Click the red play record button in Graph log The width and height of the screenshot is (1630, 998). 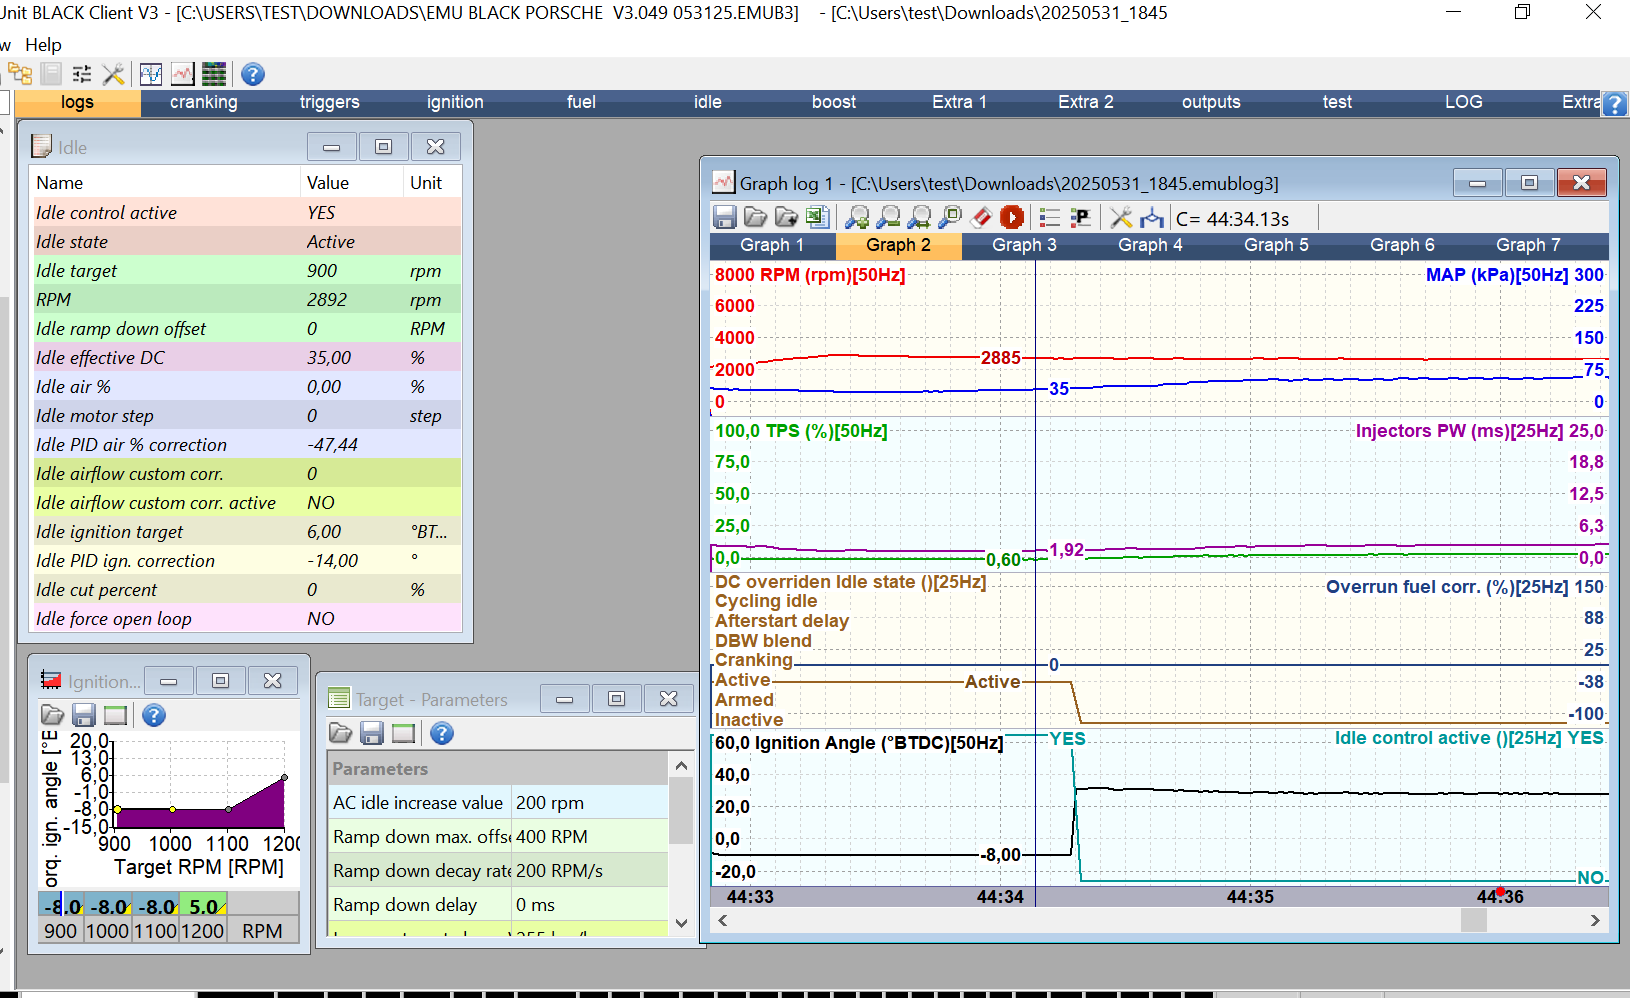tap(1012, 217)
